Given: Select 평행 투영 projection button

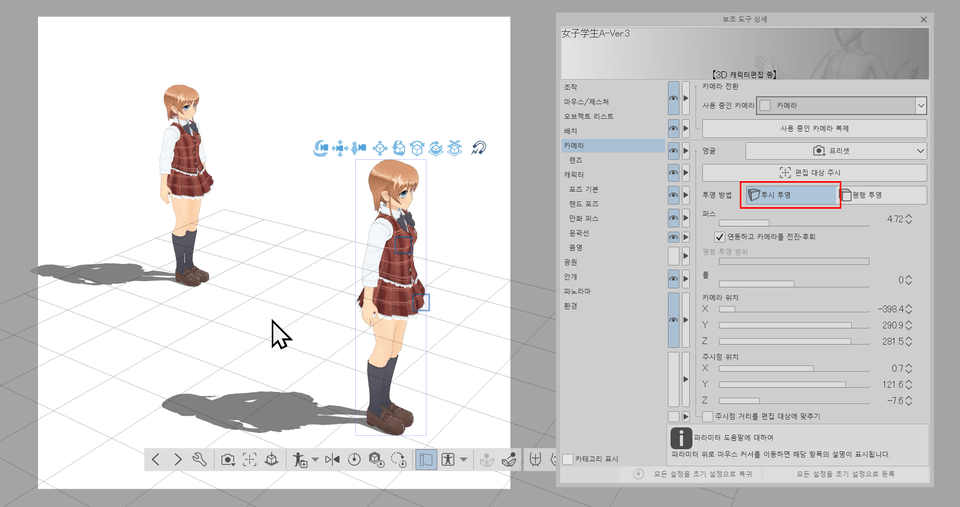Looking at the screenshot, I should (x=883, y=195).
